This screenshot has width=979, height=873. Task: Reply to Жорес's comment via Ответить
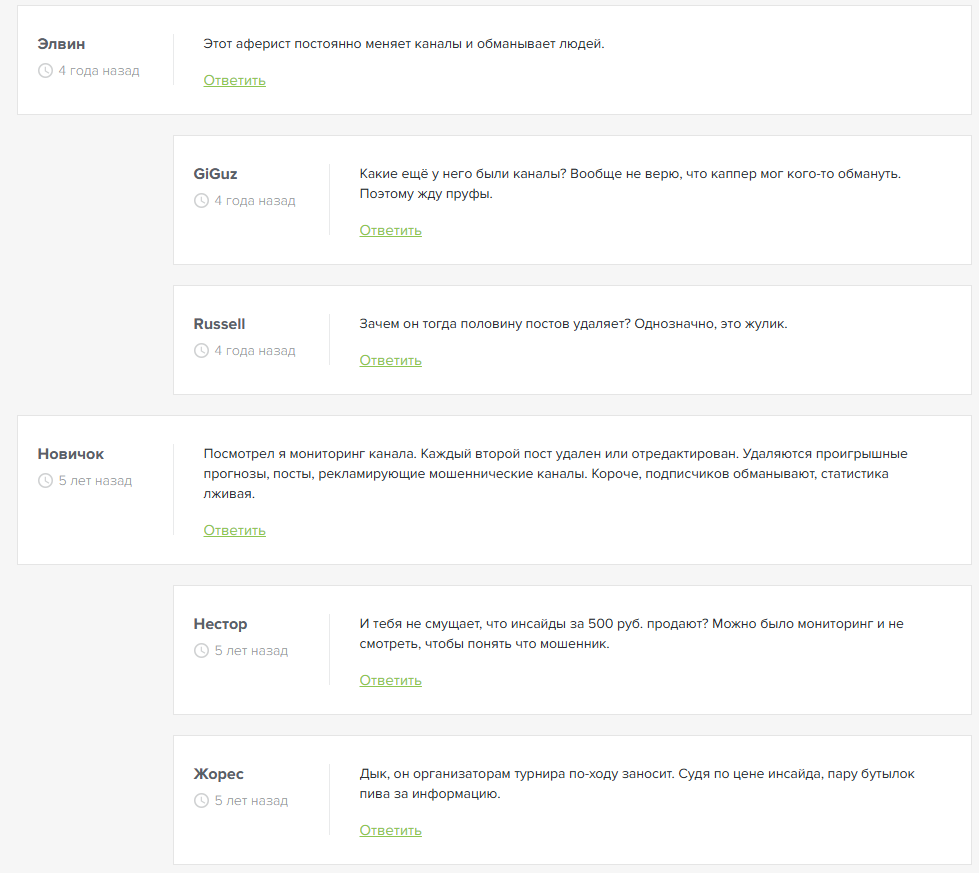point(391,831)
